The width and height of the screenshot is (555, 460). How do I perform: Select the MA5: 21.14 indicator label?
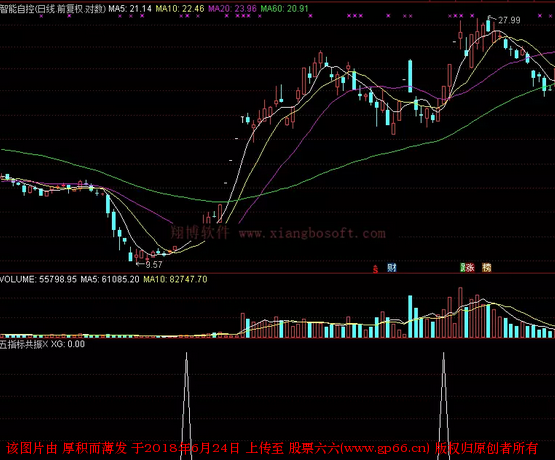(130, 8)
